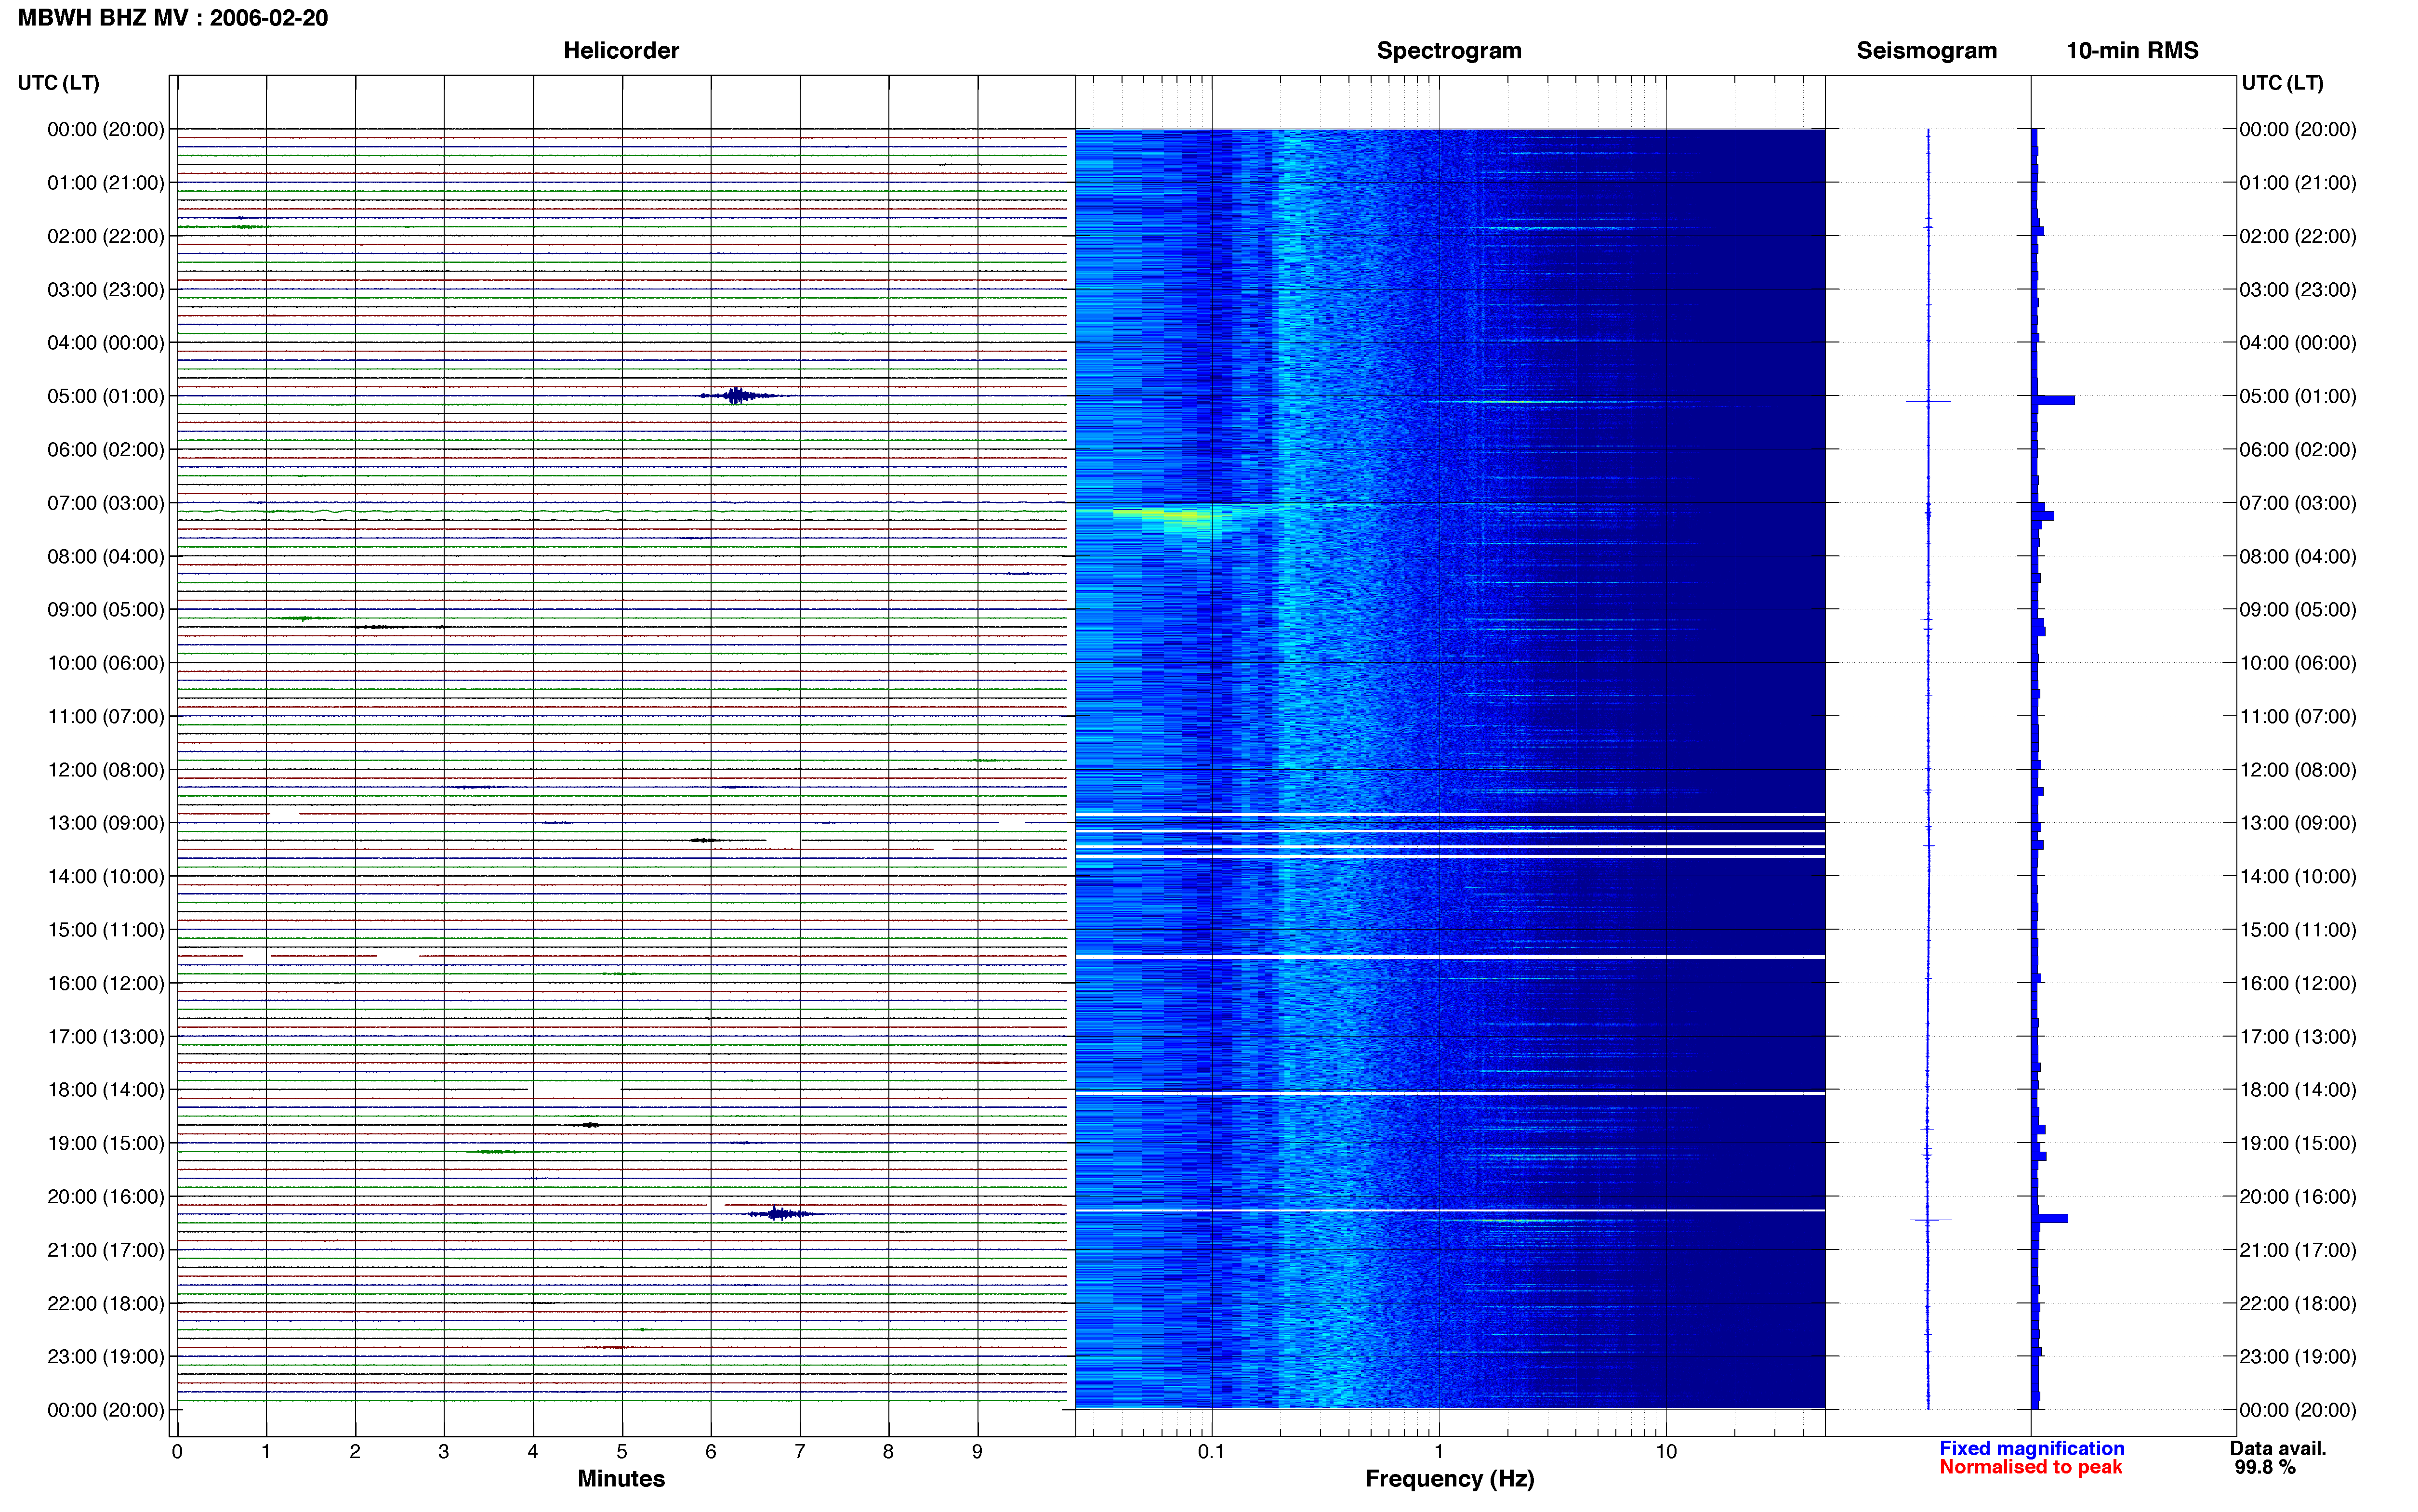Select the '10-min RMS' panel heading
2418x1512 pixels.
(x=2132, y=51)
